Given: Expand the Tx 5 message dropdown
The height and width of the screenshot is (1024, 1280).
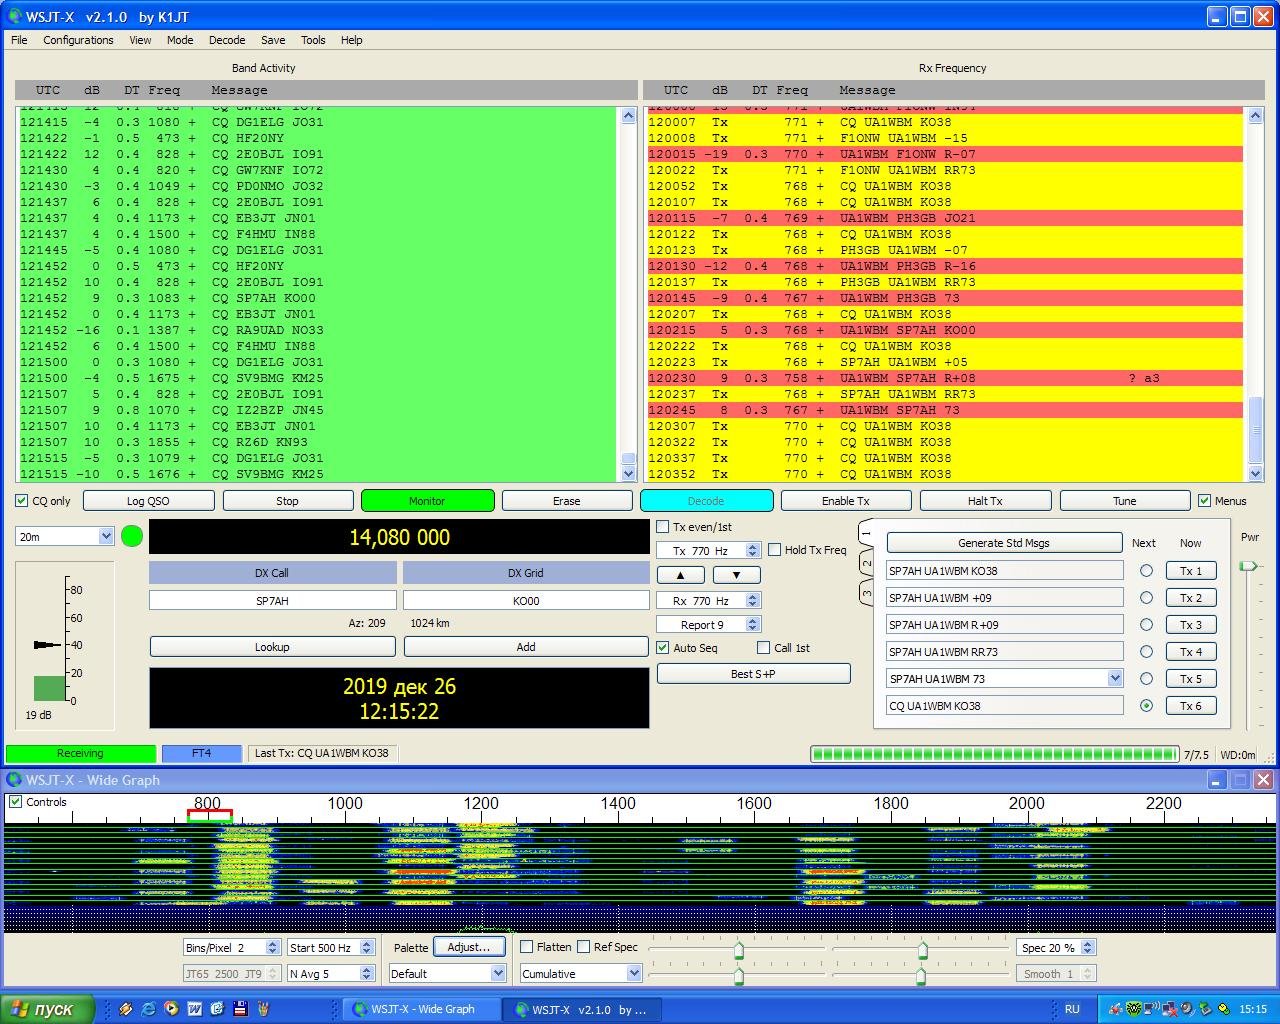Looking at the screenshot, I should point(1115,679).
